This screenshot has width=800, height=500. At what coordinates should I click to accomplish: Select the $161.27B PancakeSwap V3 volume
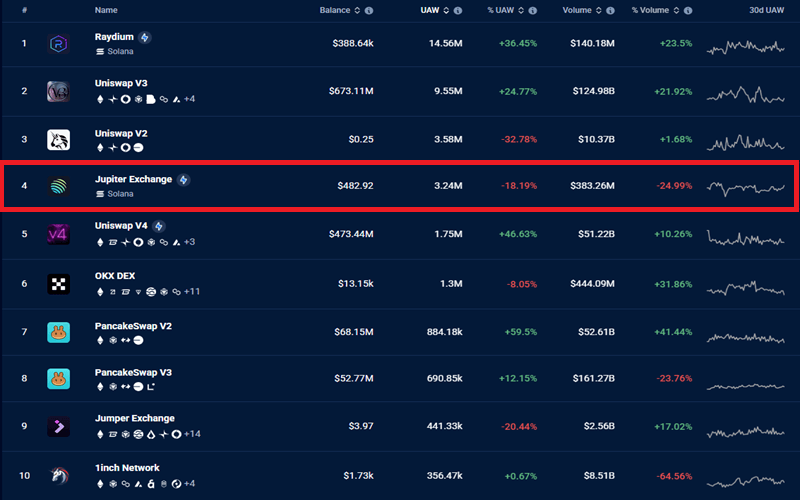tap(593, 379)
